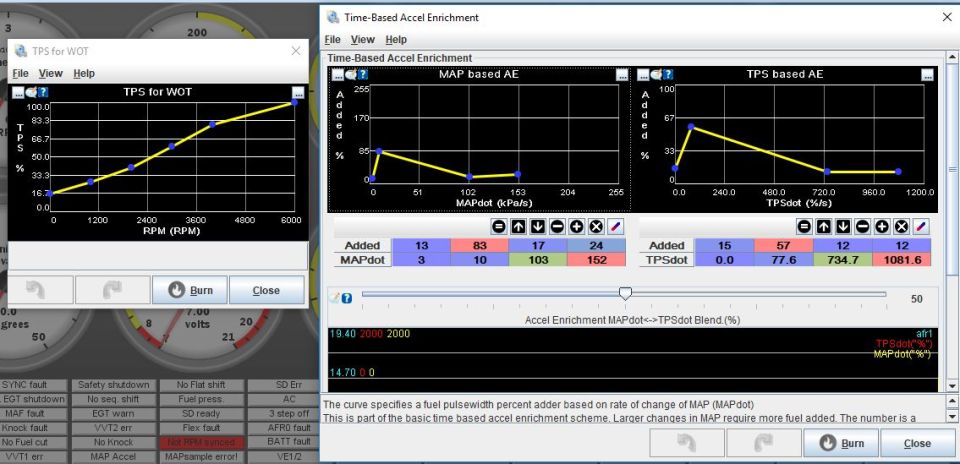Click the plus icon in TPSdot table toolbar
960x464 pixels.
coord(882,227)
